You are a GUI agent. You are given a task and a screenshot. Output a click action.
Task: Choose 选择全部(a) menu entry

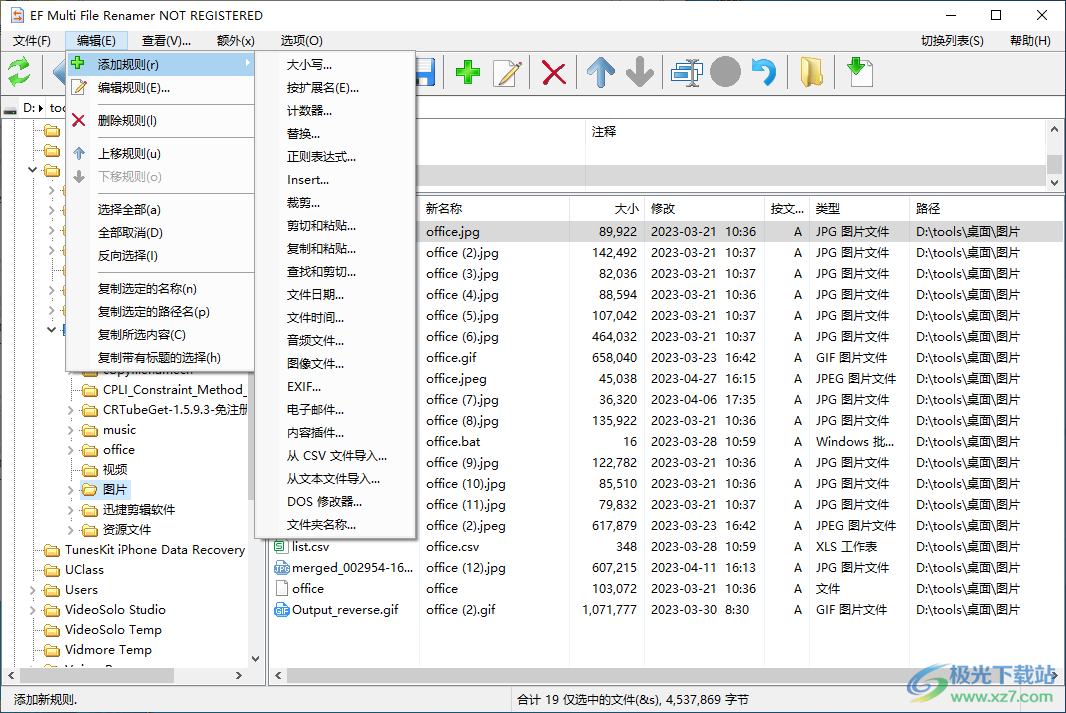click(161, 209)
